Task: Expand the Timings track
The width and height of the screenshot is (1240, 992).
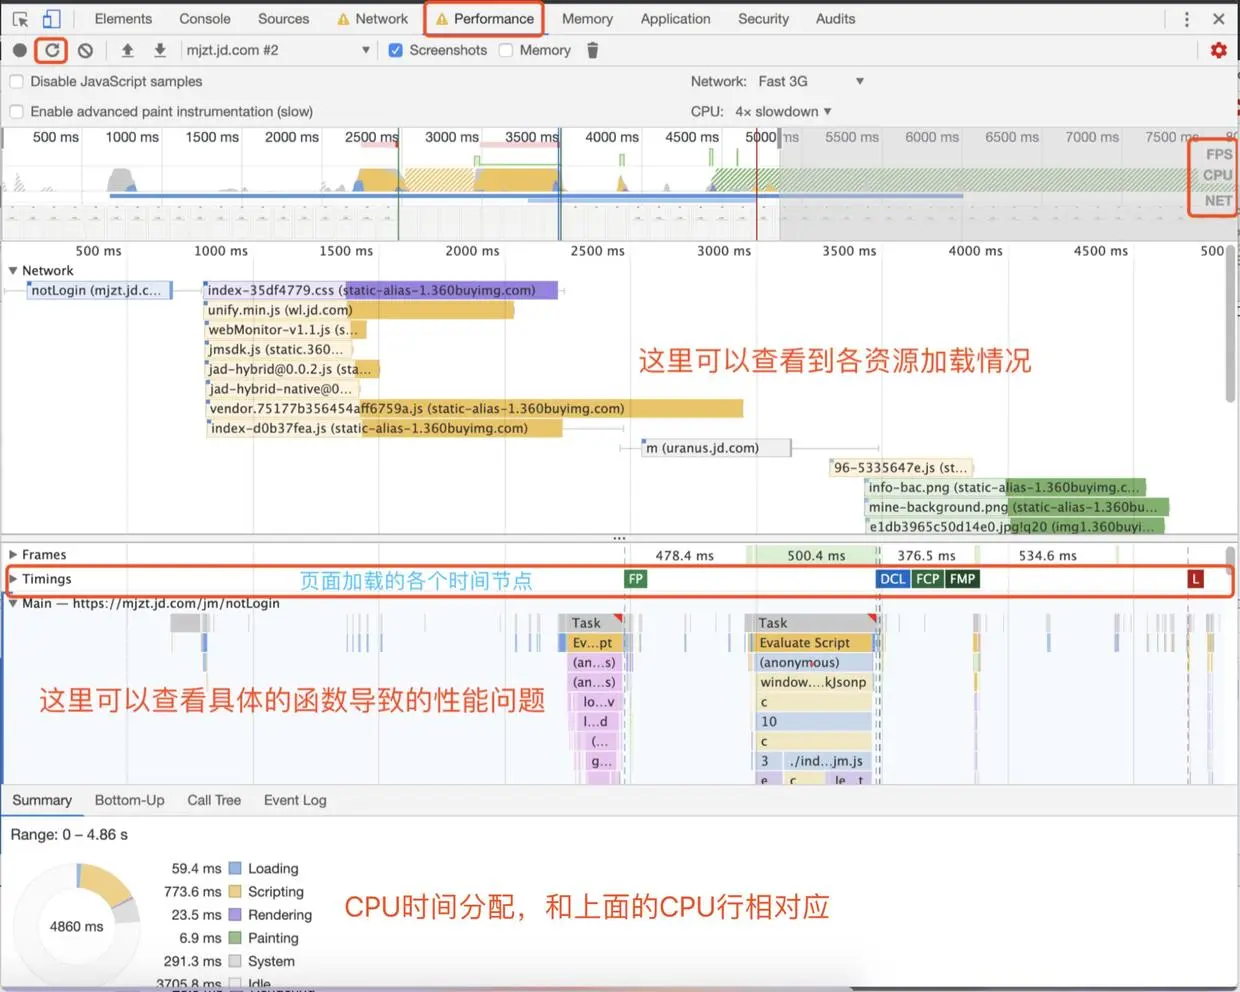Action: click(x=13, y=579)
